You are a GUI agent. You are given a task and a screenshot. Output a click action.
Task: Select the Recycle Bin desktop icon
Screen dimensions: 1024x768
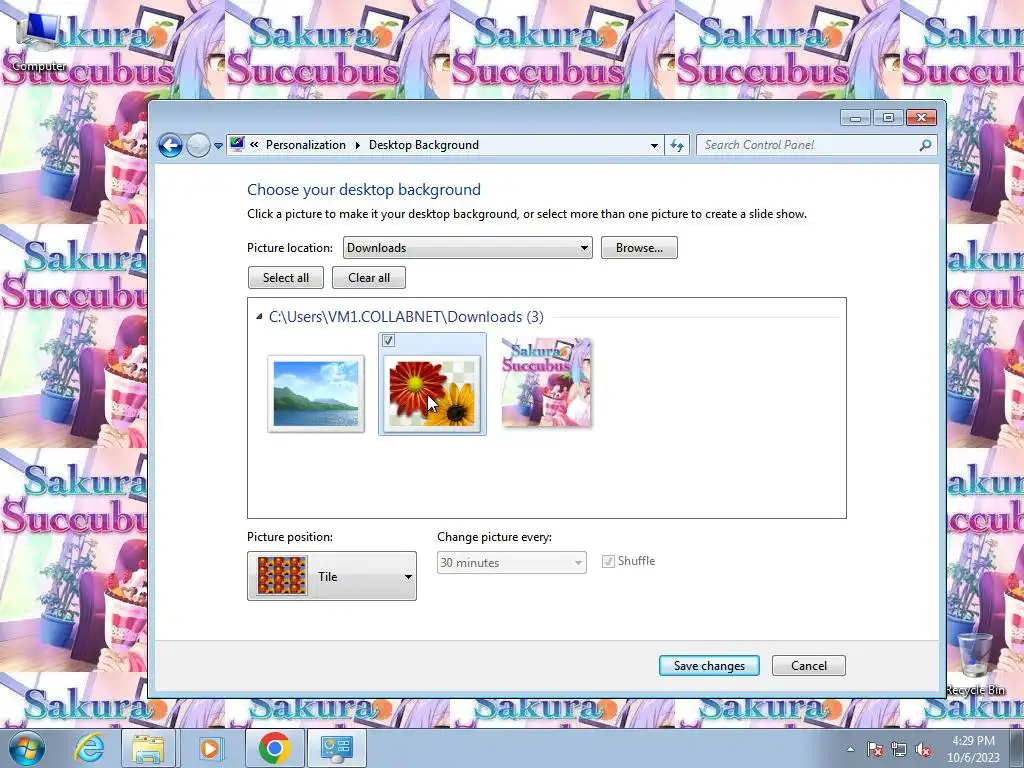[975, 662]
